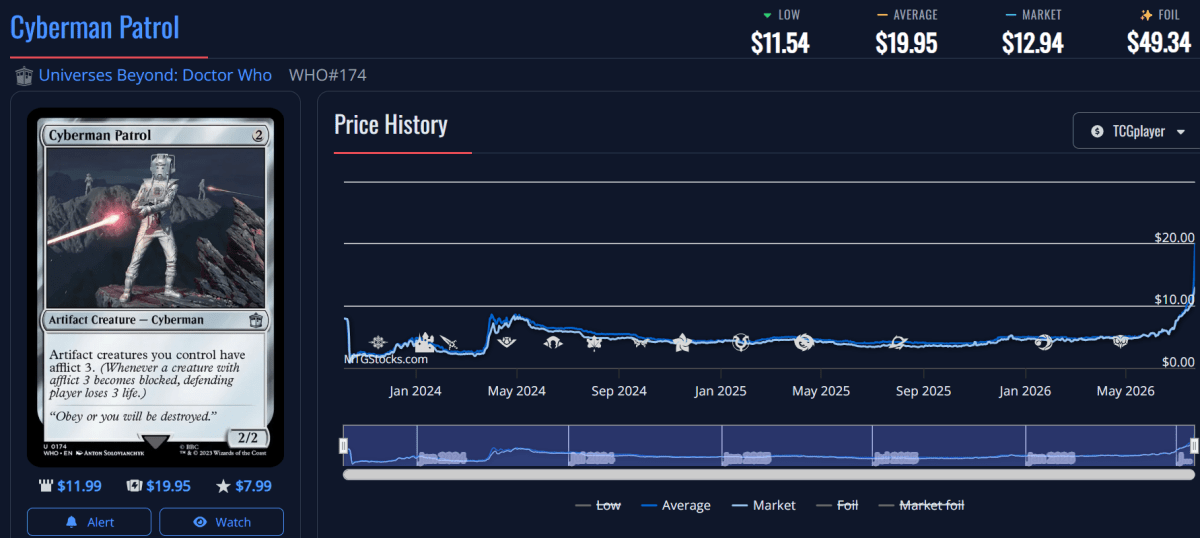Click the $20.00 y-axis label
Screen dimensions: 1200x538
1174,237
